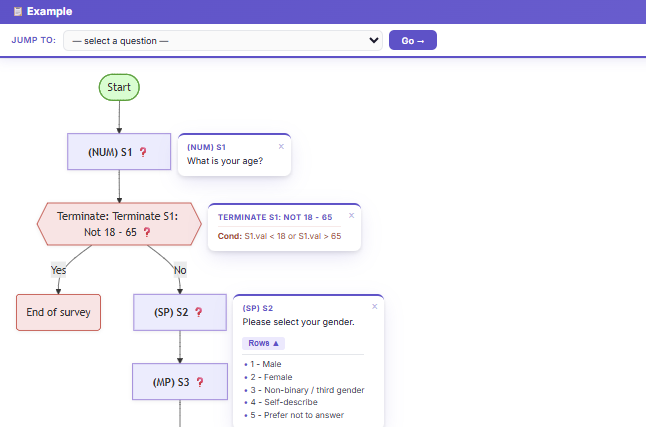Click the No branch label
This screenshot has width=647, height=427.
(180, 270)
